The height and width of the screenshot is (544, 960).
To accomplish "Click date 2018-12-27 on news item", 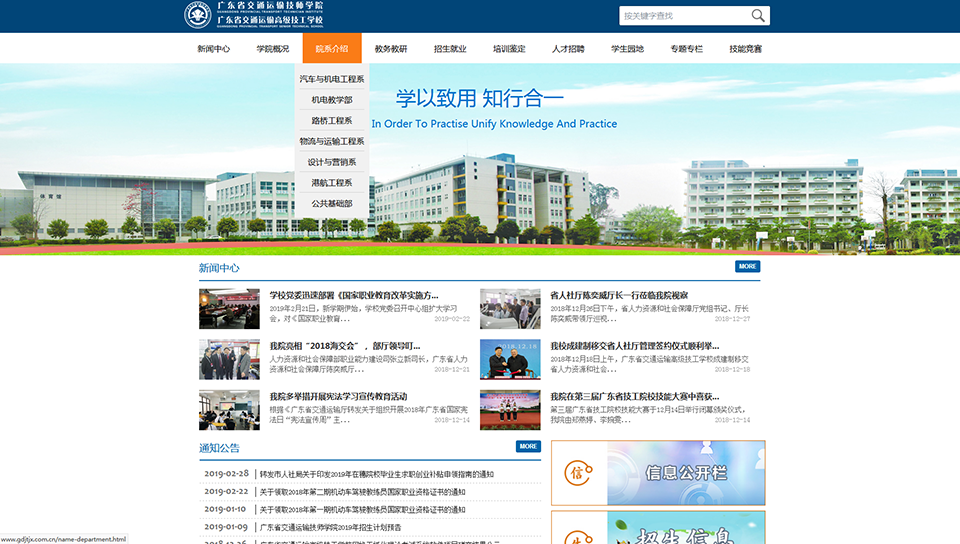I will coord(732,319).
